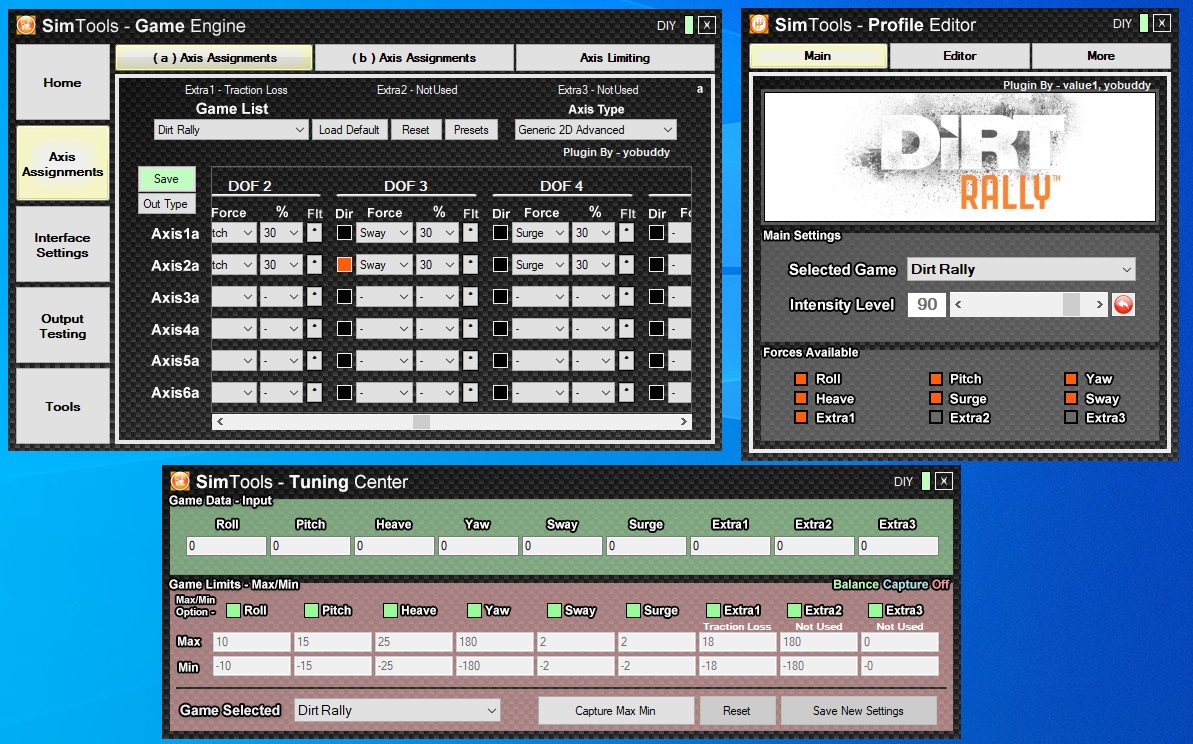
Task: Click the axis table scrollbar left arrow
Action: coord(220,421)
